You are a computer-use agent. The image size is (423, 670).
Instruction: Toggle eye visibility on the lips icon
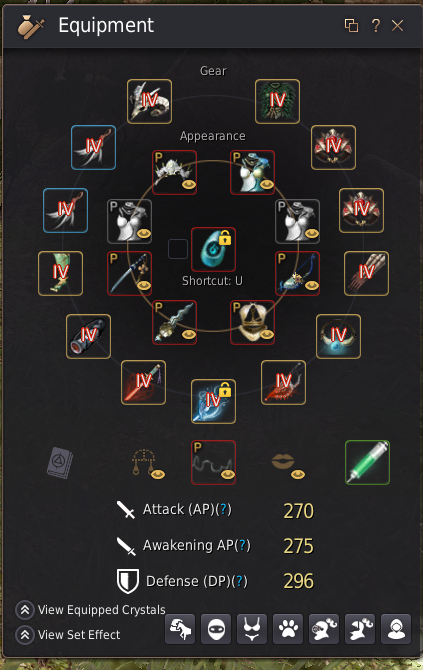pyautogui.click(x=298, y=474)
